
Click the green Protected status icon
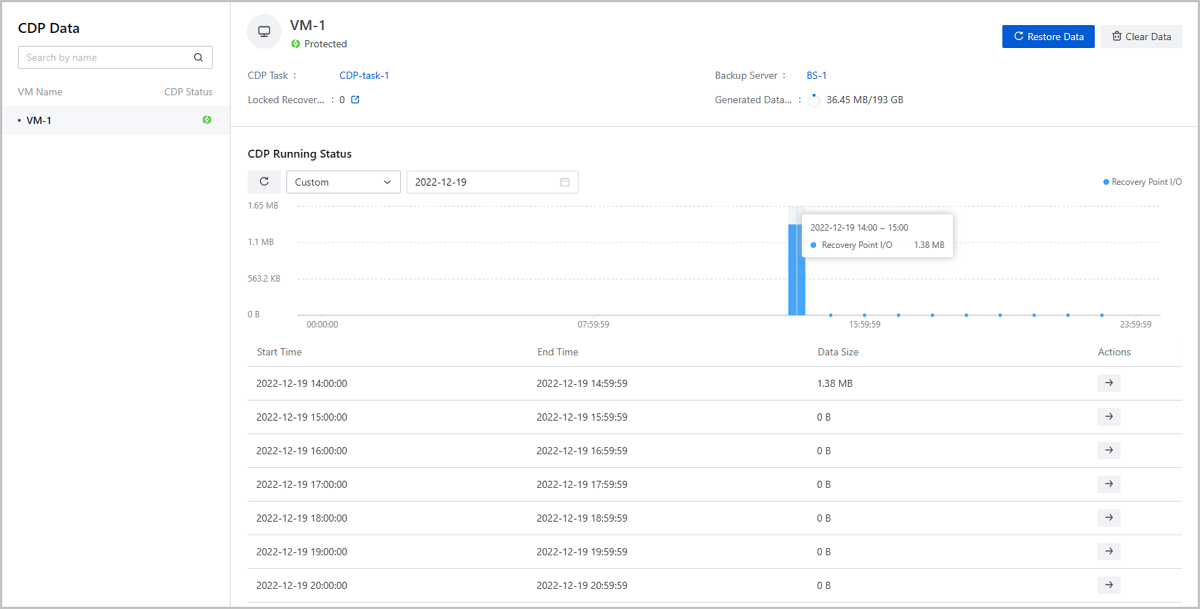click(295, 44)
